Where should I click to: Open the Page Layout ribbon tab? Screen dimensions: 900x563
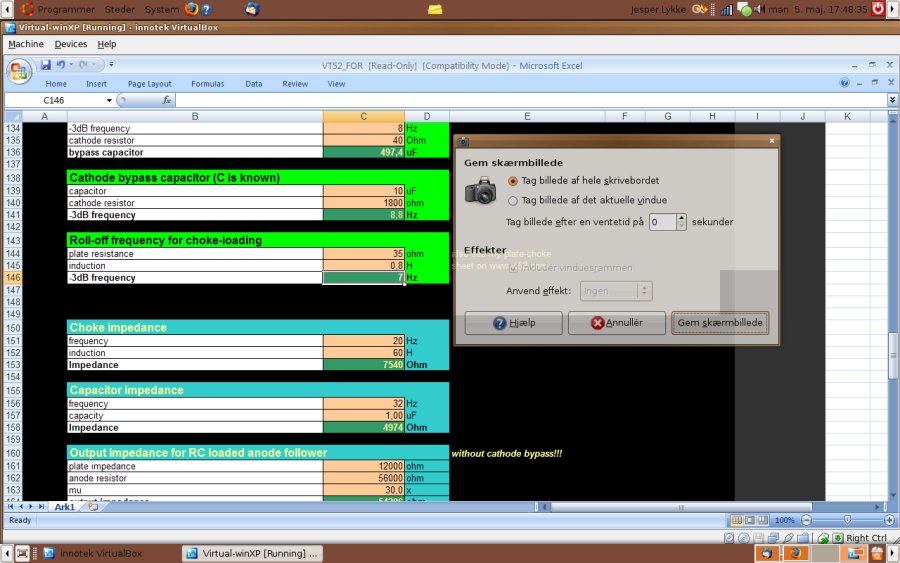149,84
